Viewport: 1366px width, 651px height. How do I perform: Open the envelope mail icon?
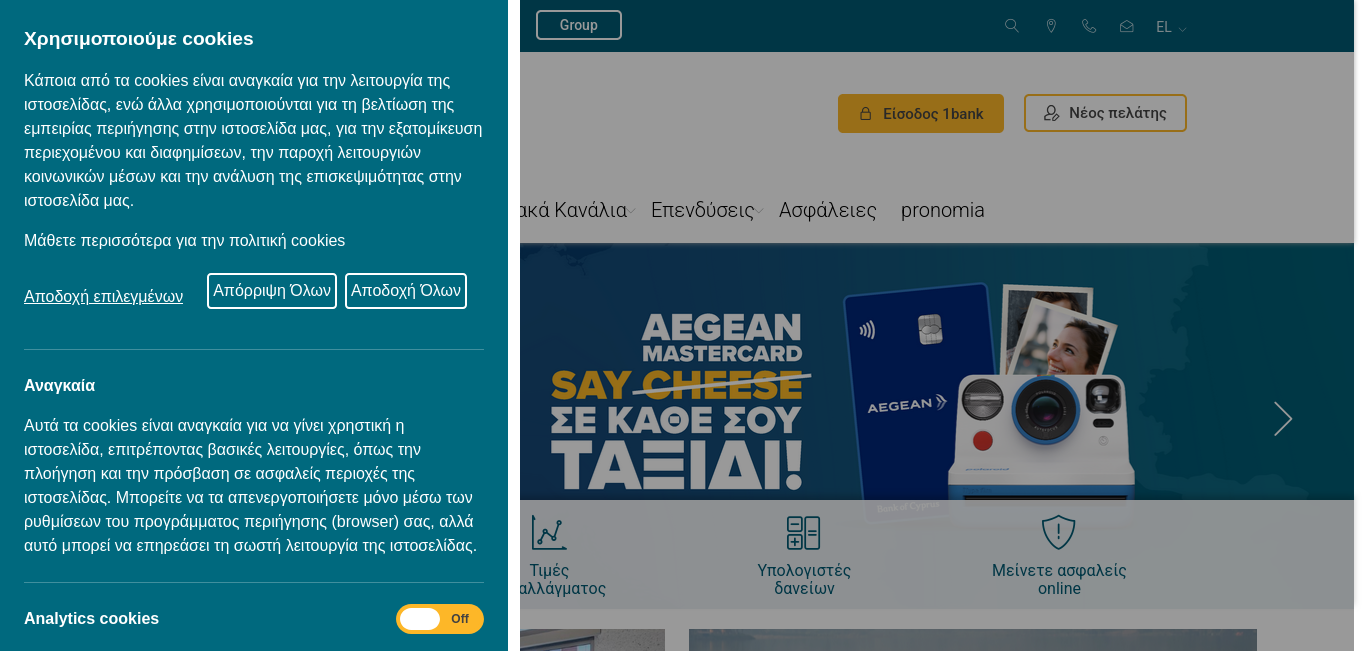click(x=1127, y=26)
